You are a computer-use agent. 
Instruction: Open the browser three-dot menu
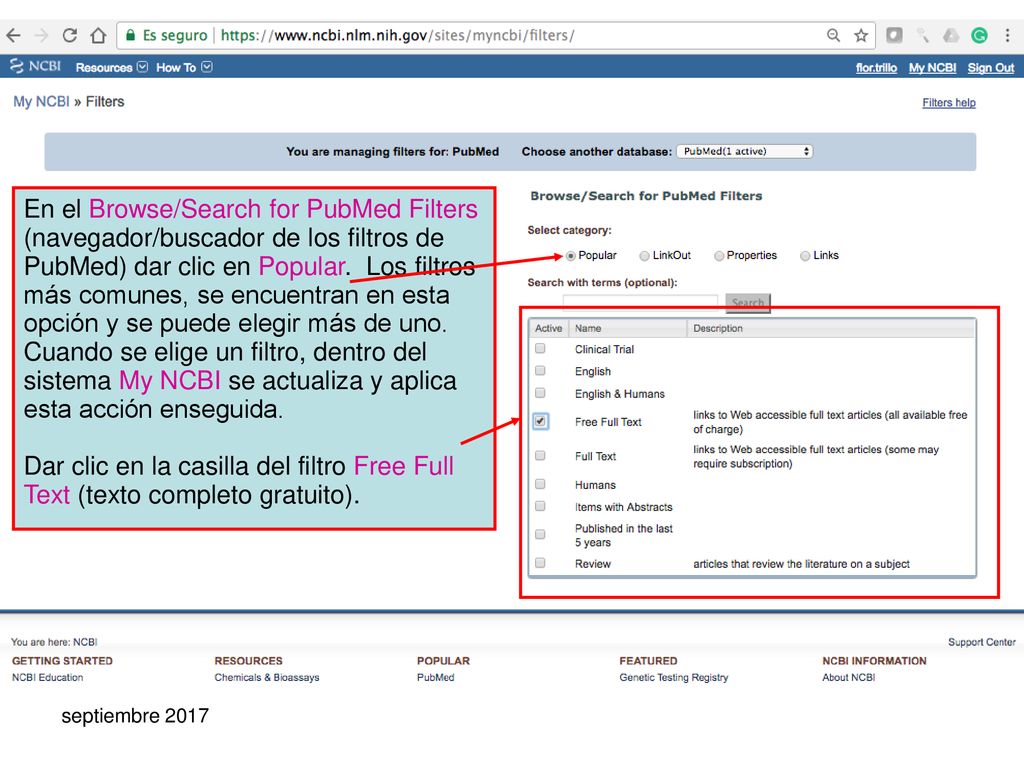[x=1008, y=35]
